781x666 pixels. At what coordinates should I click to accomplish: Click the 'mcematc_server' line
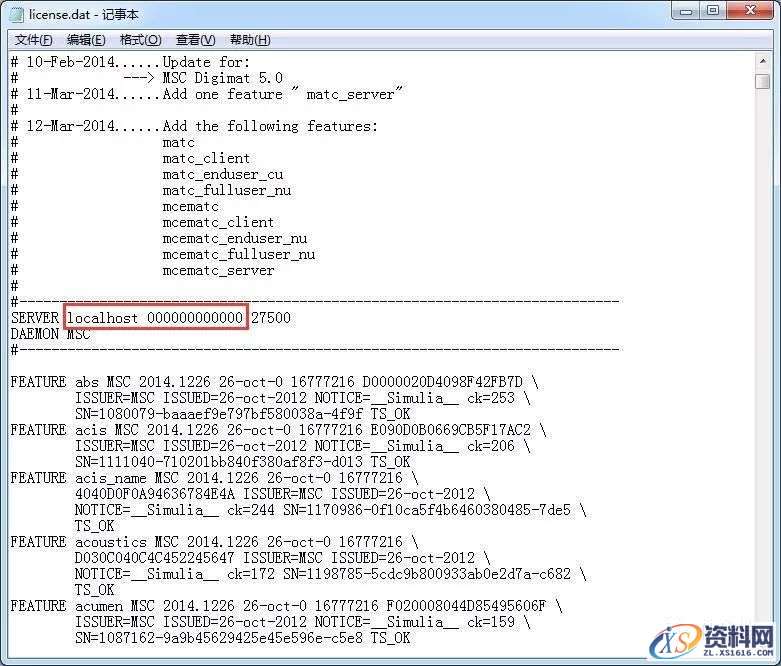coord(218,270)
